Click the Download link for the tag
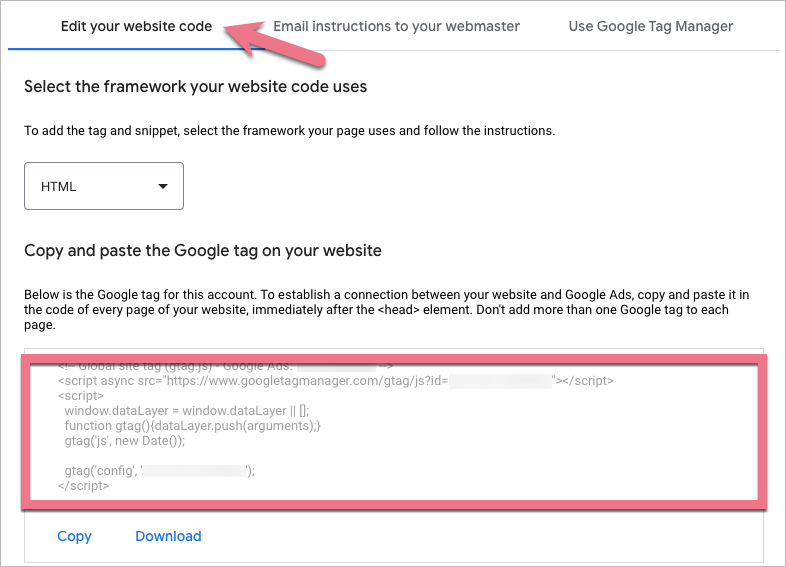Viewport: 786px width, 567px height. click(168, 536)
